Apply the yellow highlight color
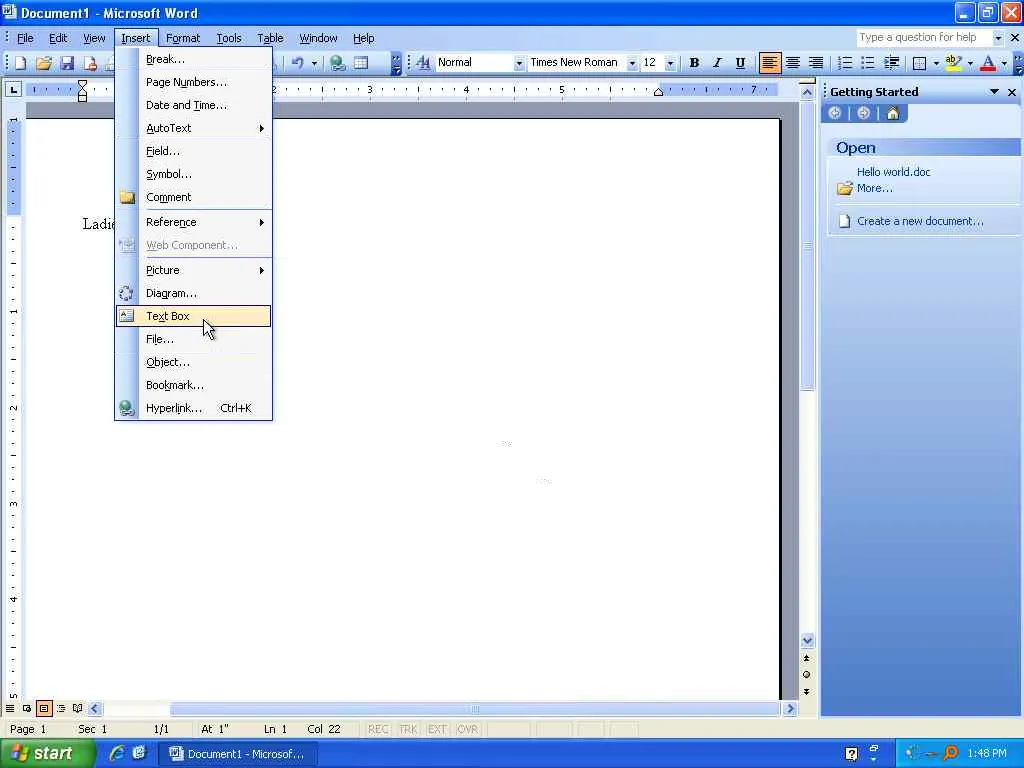The image size is (1024, 768). click(953, 63)
